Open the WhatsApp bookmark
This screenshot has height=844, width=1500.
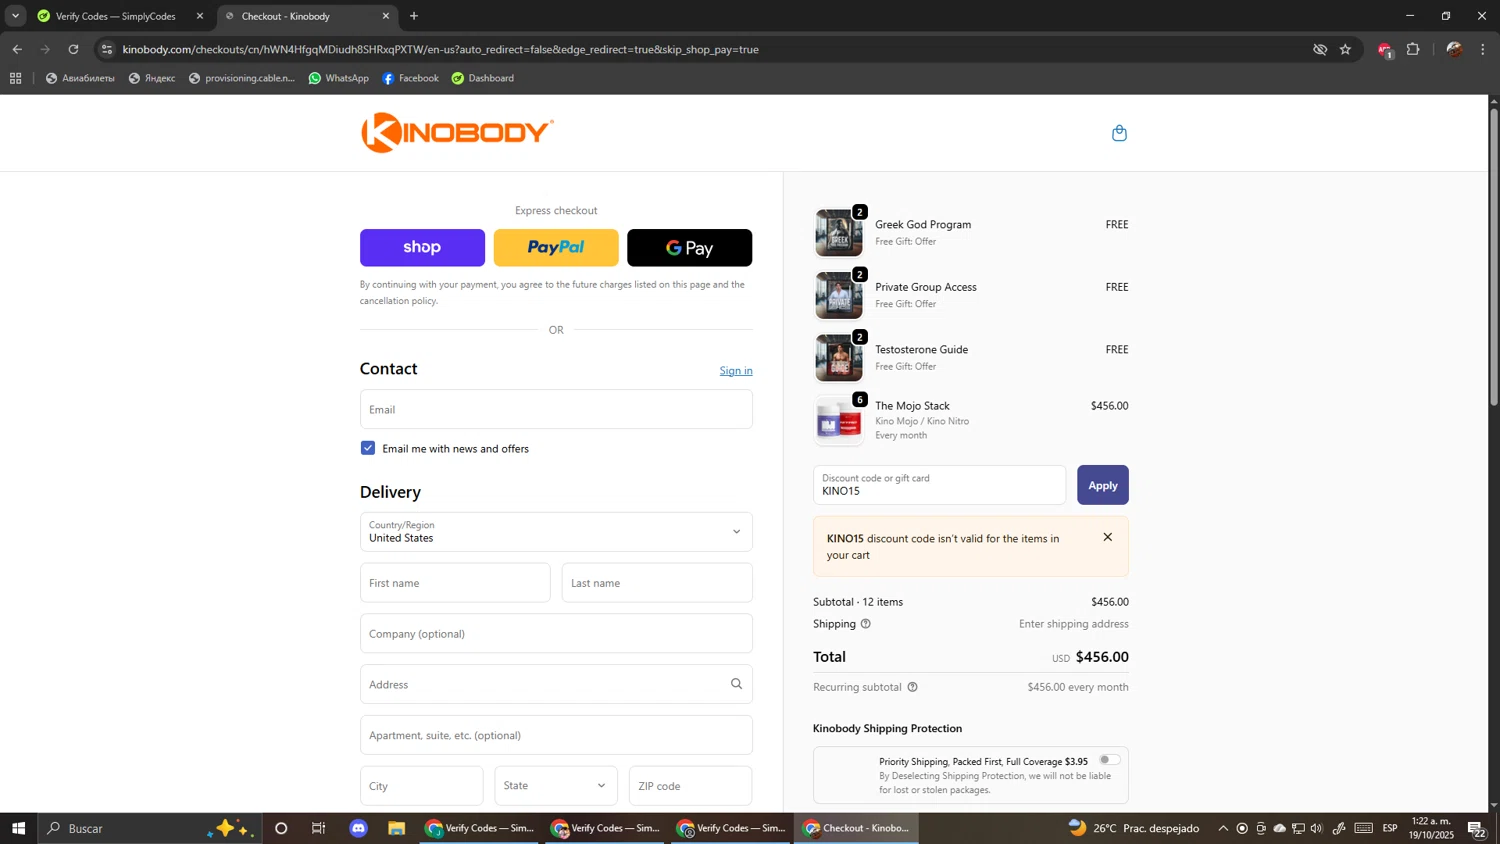(339, 78)
